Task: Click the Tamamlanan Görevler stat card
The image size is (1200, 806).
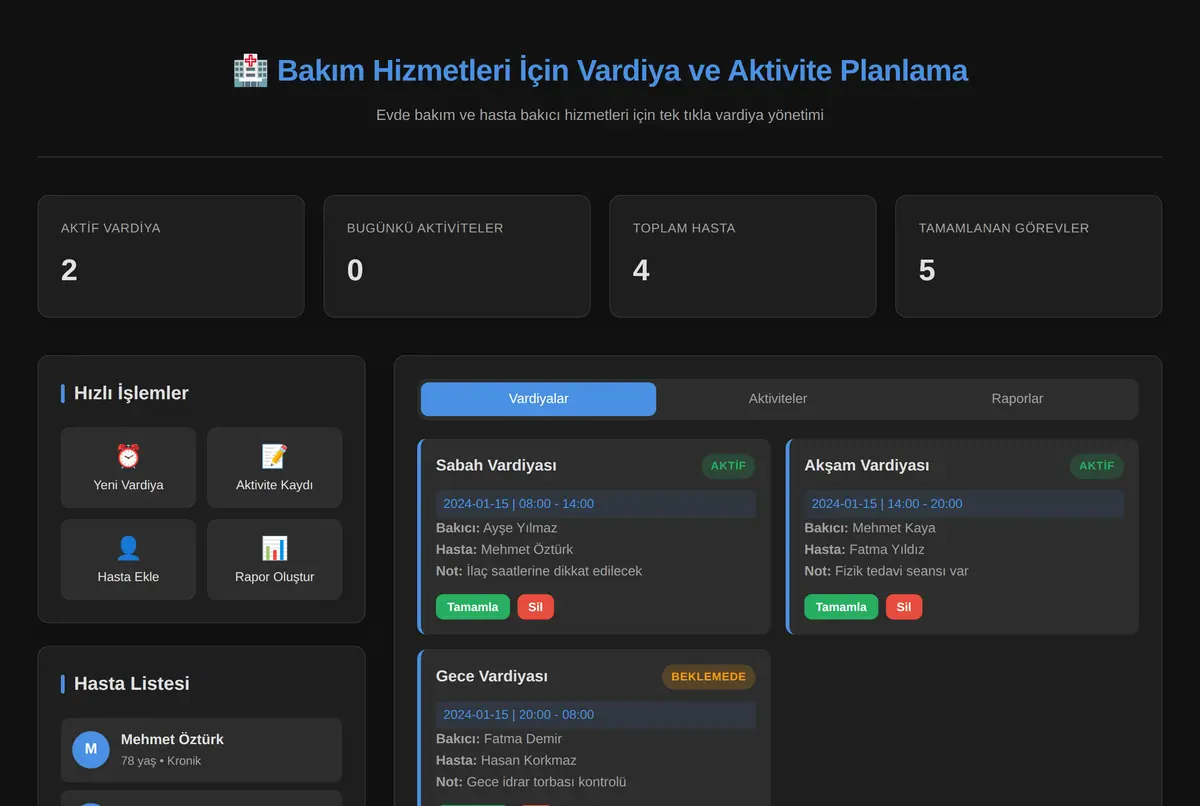Action: click(1029, 256)
